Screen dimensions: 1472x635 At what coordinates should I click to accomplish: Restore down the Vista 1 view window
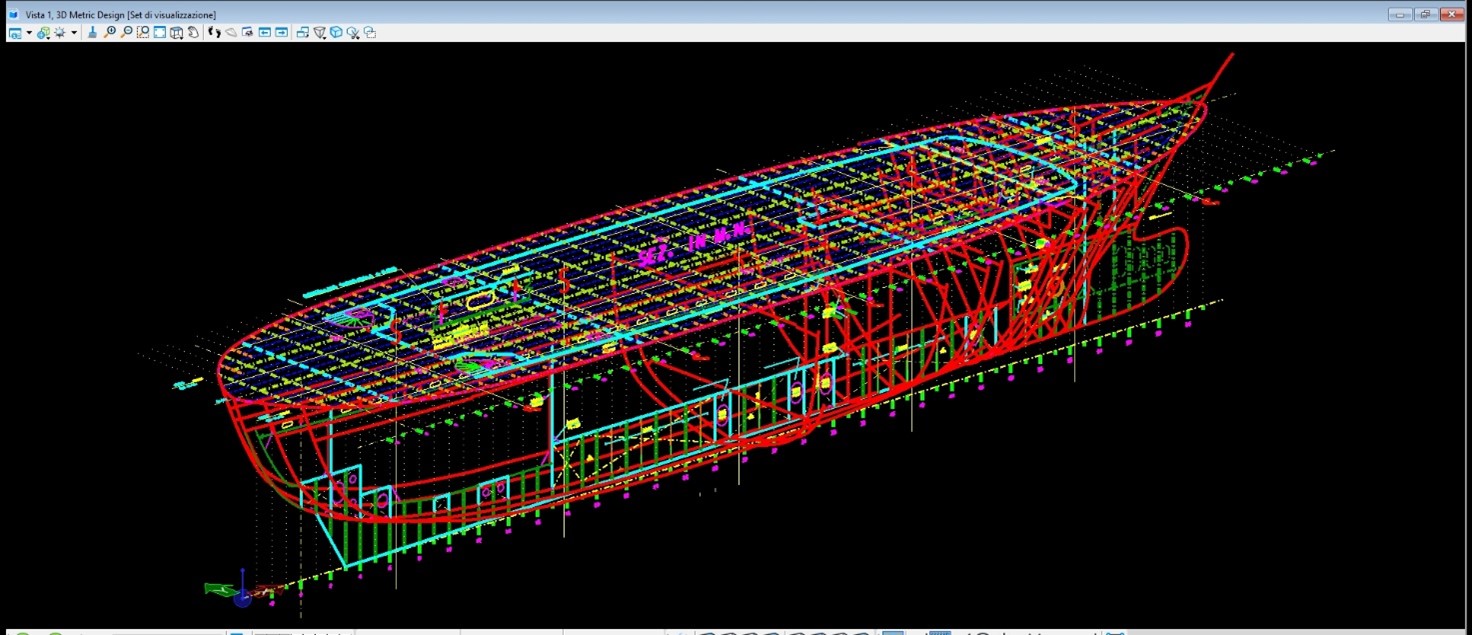[1425, 14]
